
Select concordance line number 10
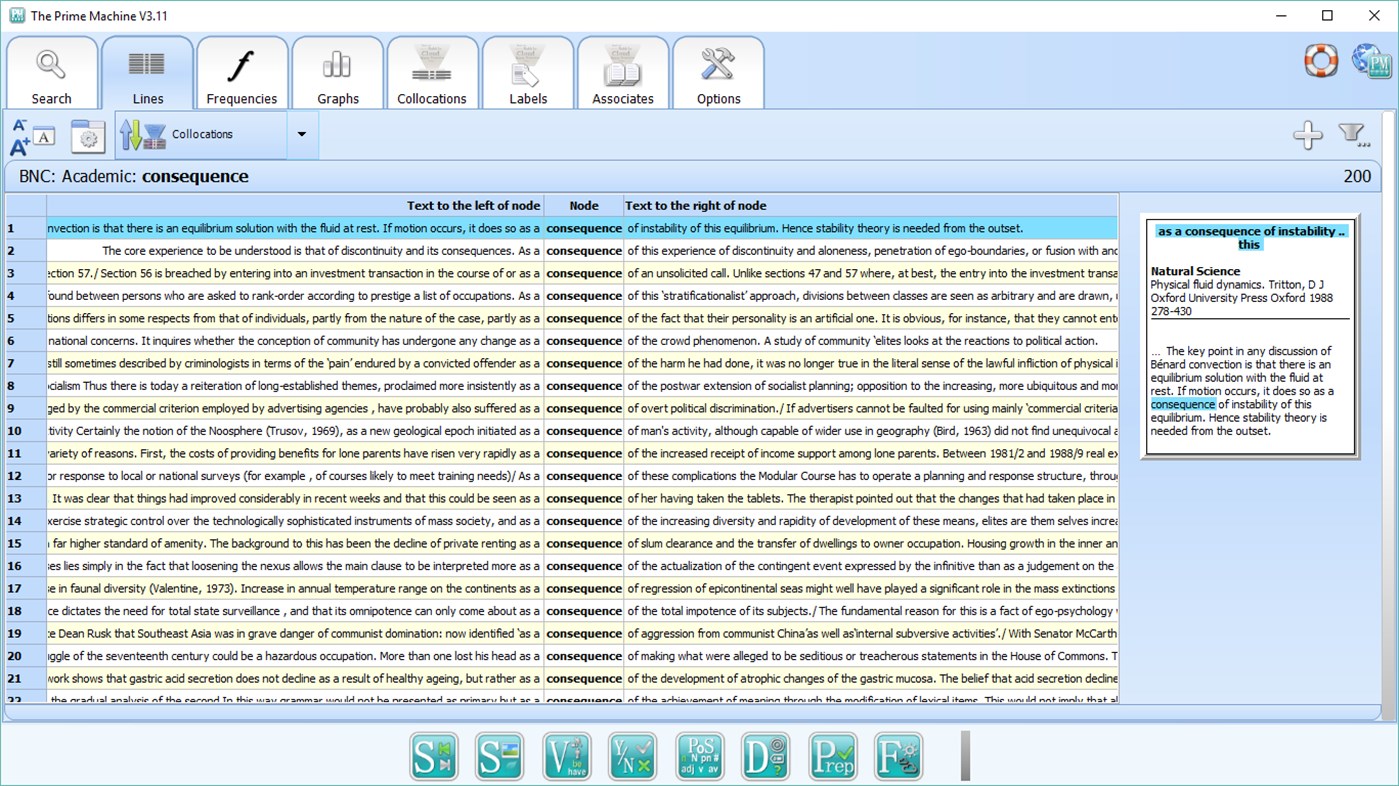(26, 431)
